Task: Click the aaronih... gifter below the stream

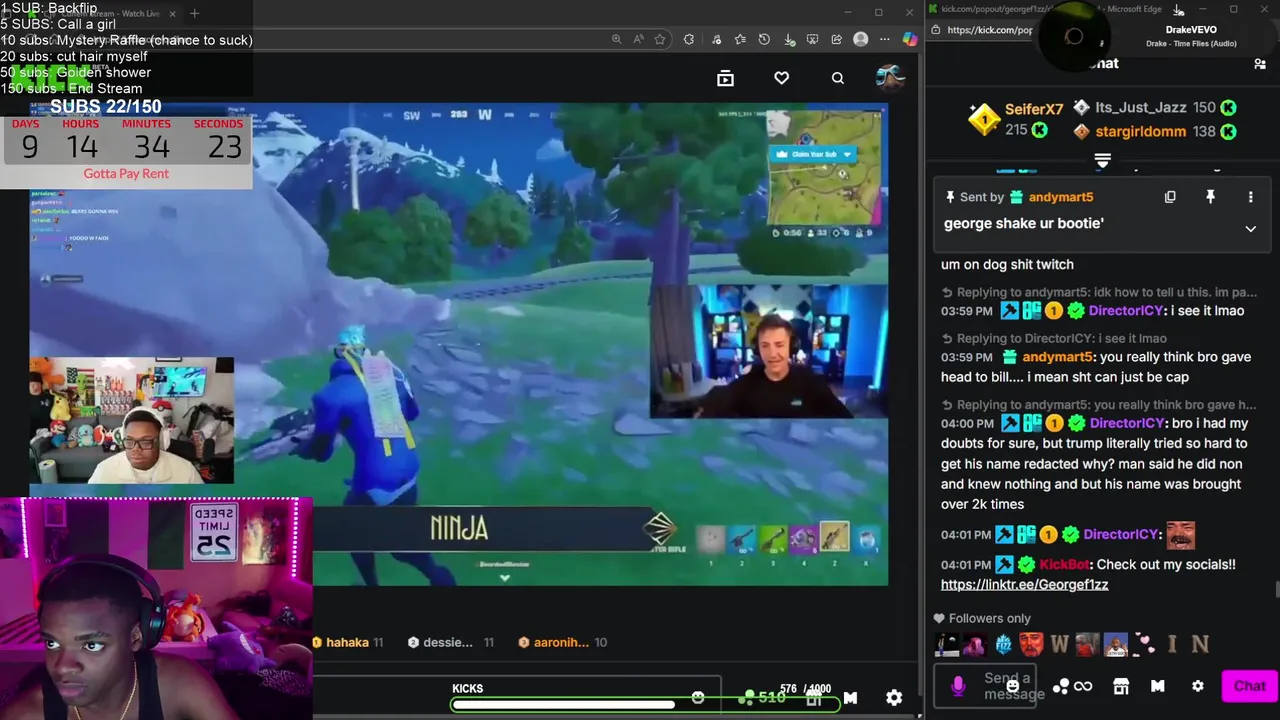Action: pos(561,642)
